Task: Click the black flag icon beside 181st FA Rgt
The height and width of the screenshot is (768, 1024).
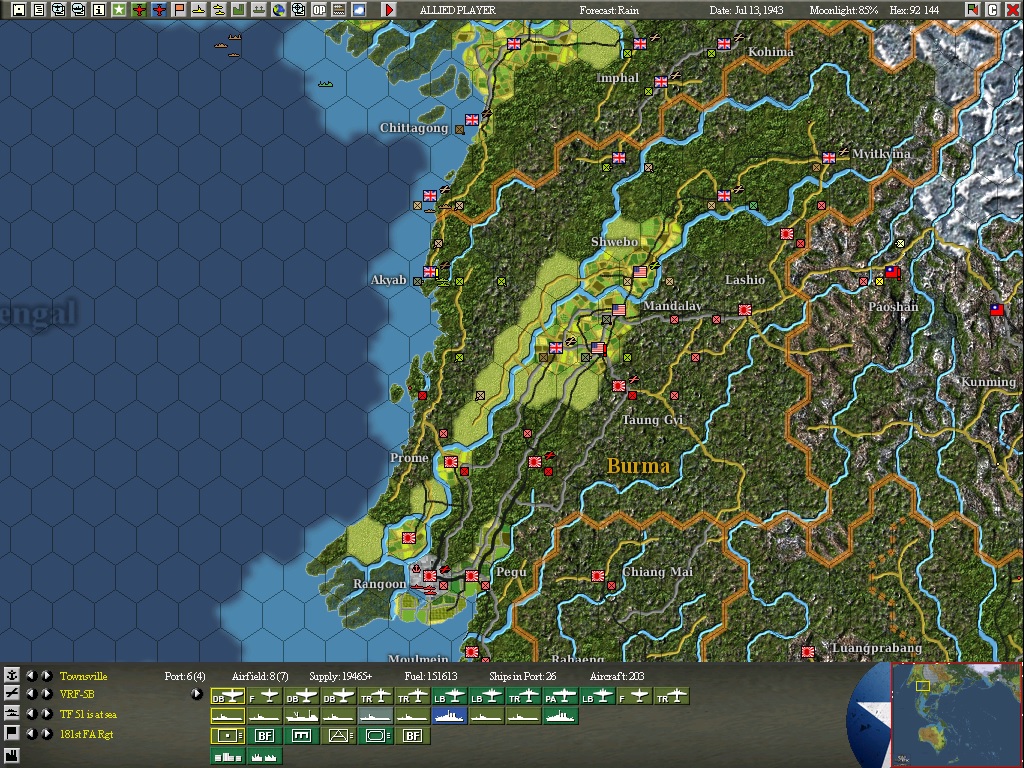Action: pos(12,733)
